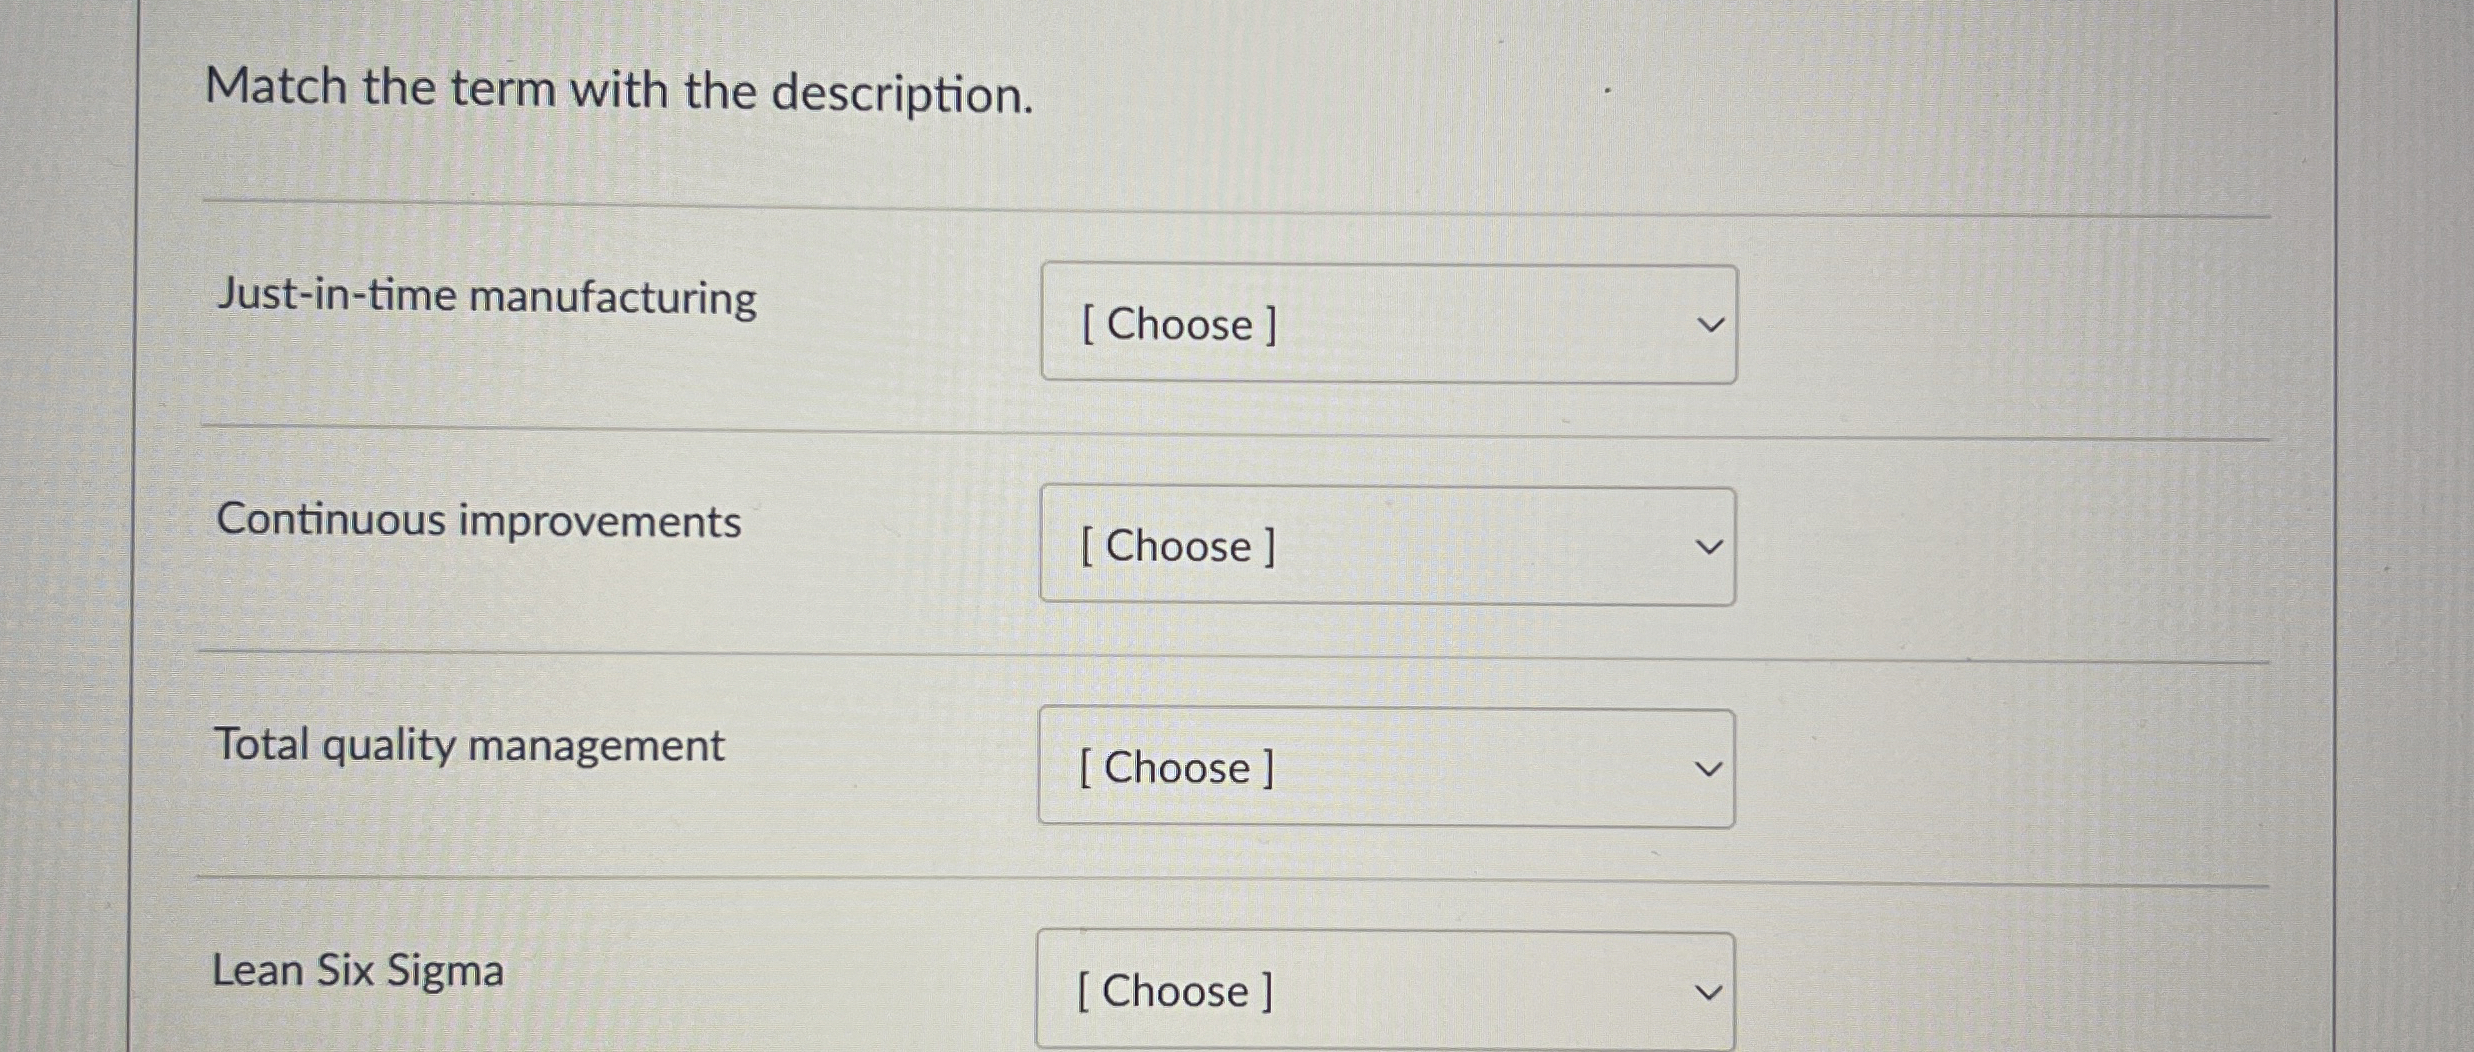Click "[ Choose ]" text in Lean Six Sigma row
Viewport: 2474px width, 1052px height.
[x=1176, y=992]
